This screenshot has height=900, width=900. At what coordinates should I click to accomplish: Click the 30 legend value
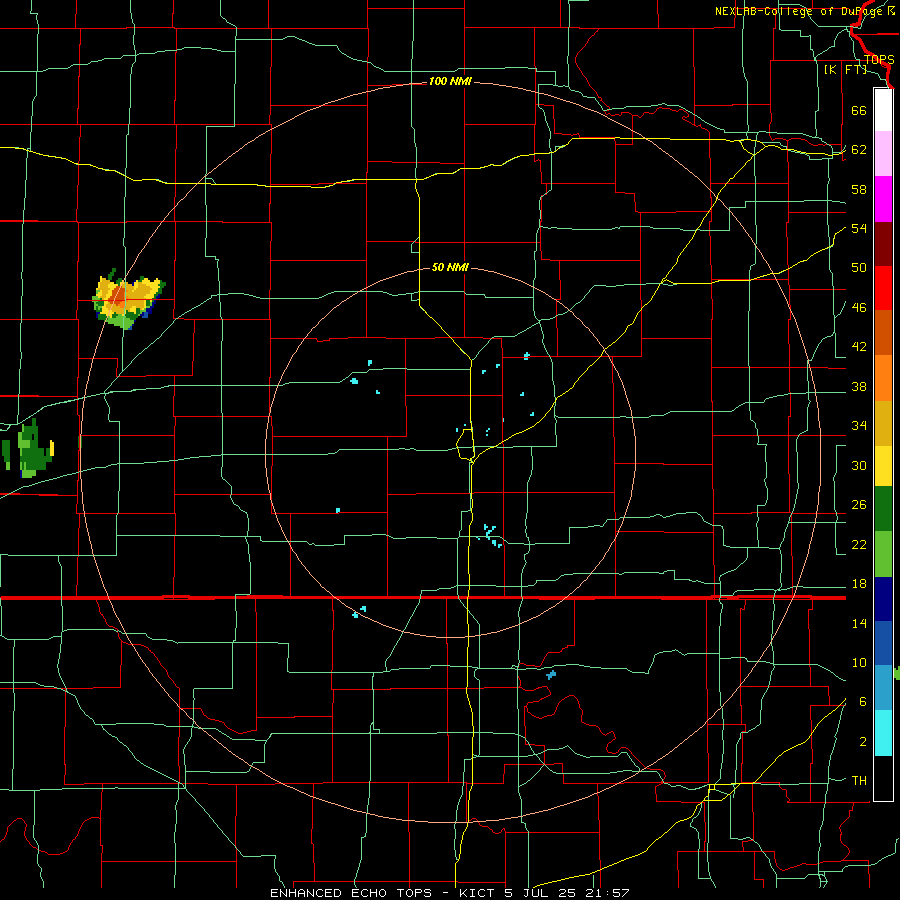[859, 465]
